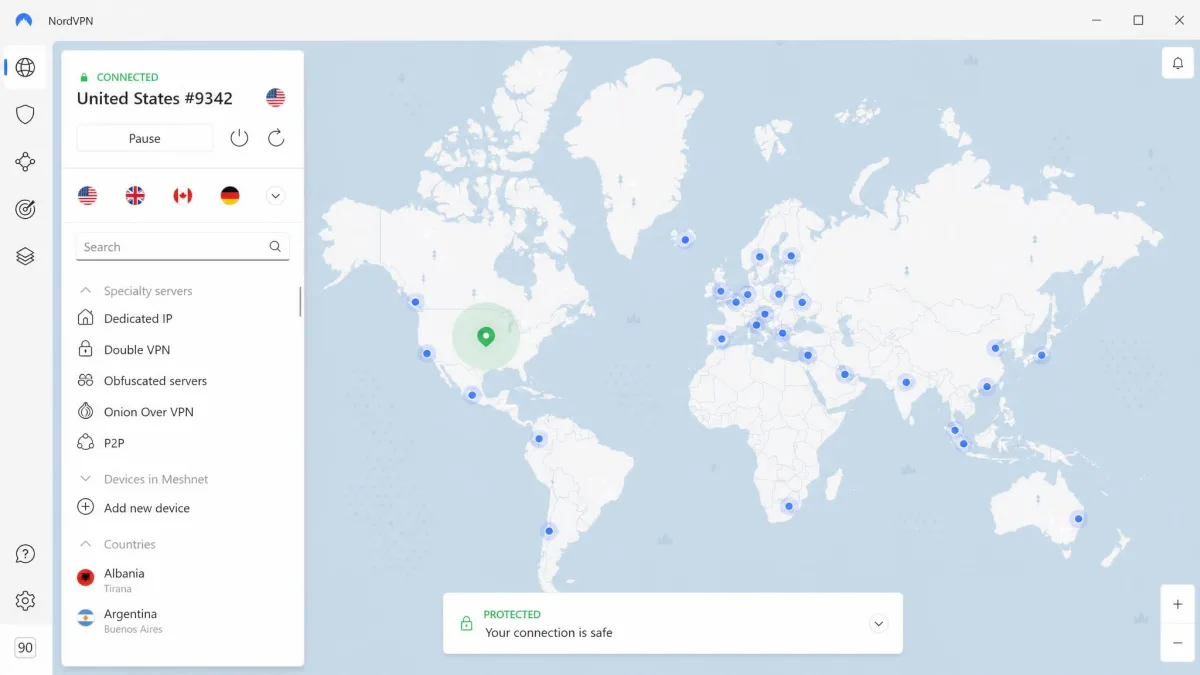Click the US flag next to server name
The image size is (1200, 675).
(x=276, y=97)
